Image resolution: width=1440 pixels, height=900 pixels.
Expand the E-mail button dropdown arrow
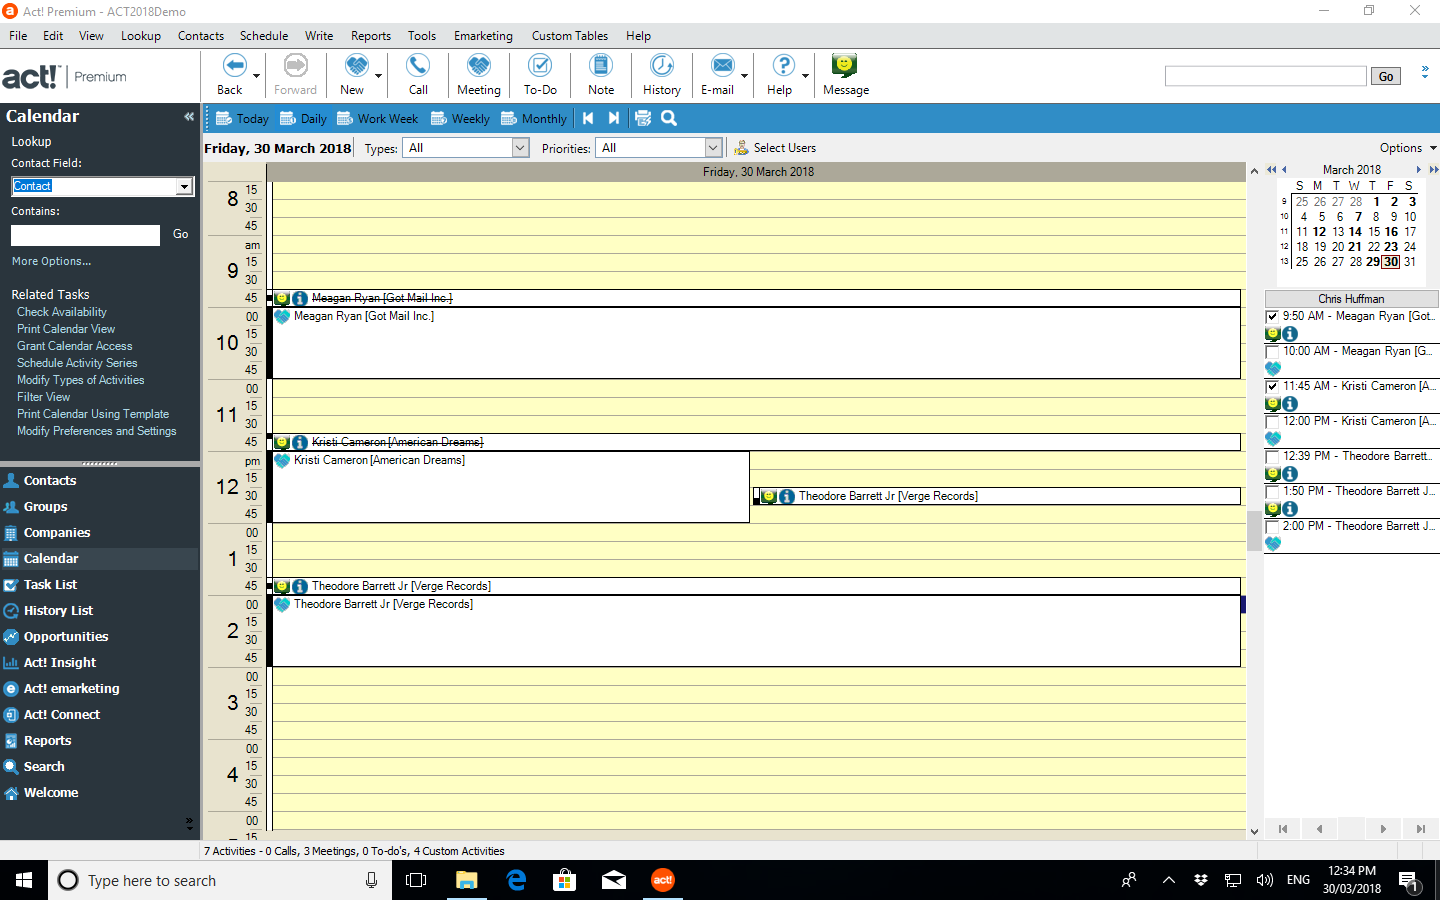point(744,76)
